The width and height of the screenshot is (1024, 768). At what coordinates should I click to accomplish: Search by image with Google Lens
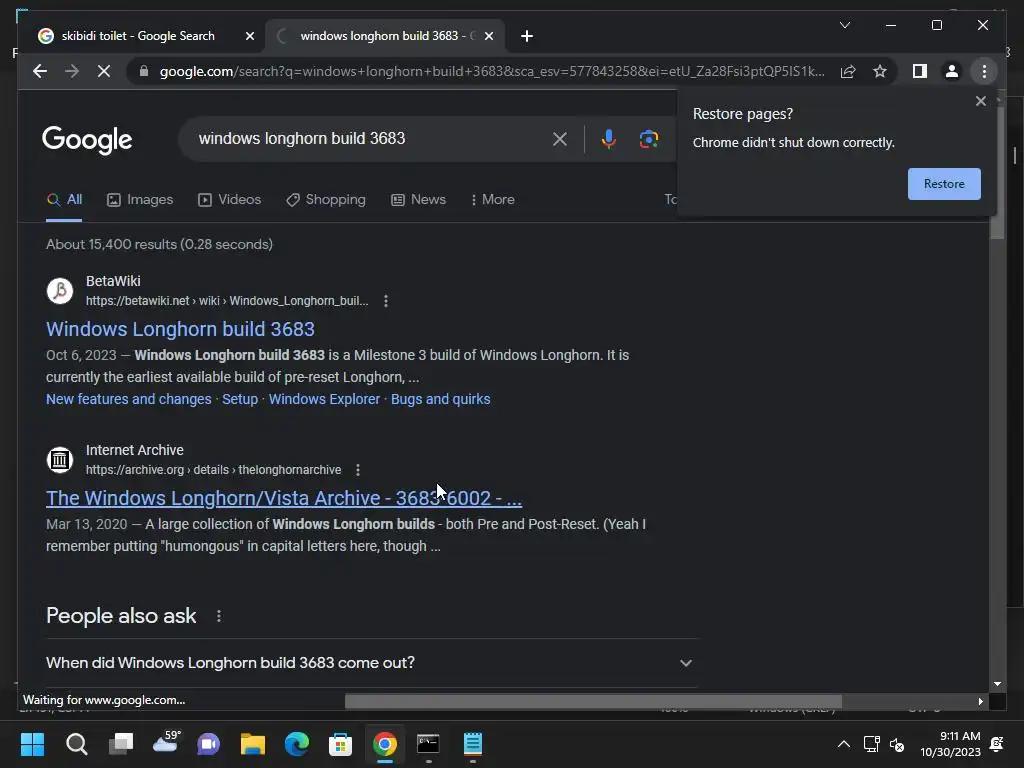(x=648, y=138)
